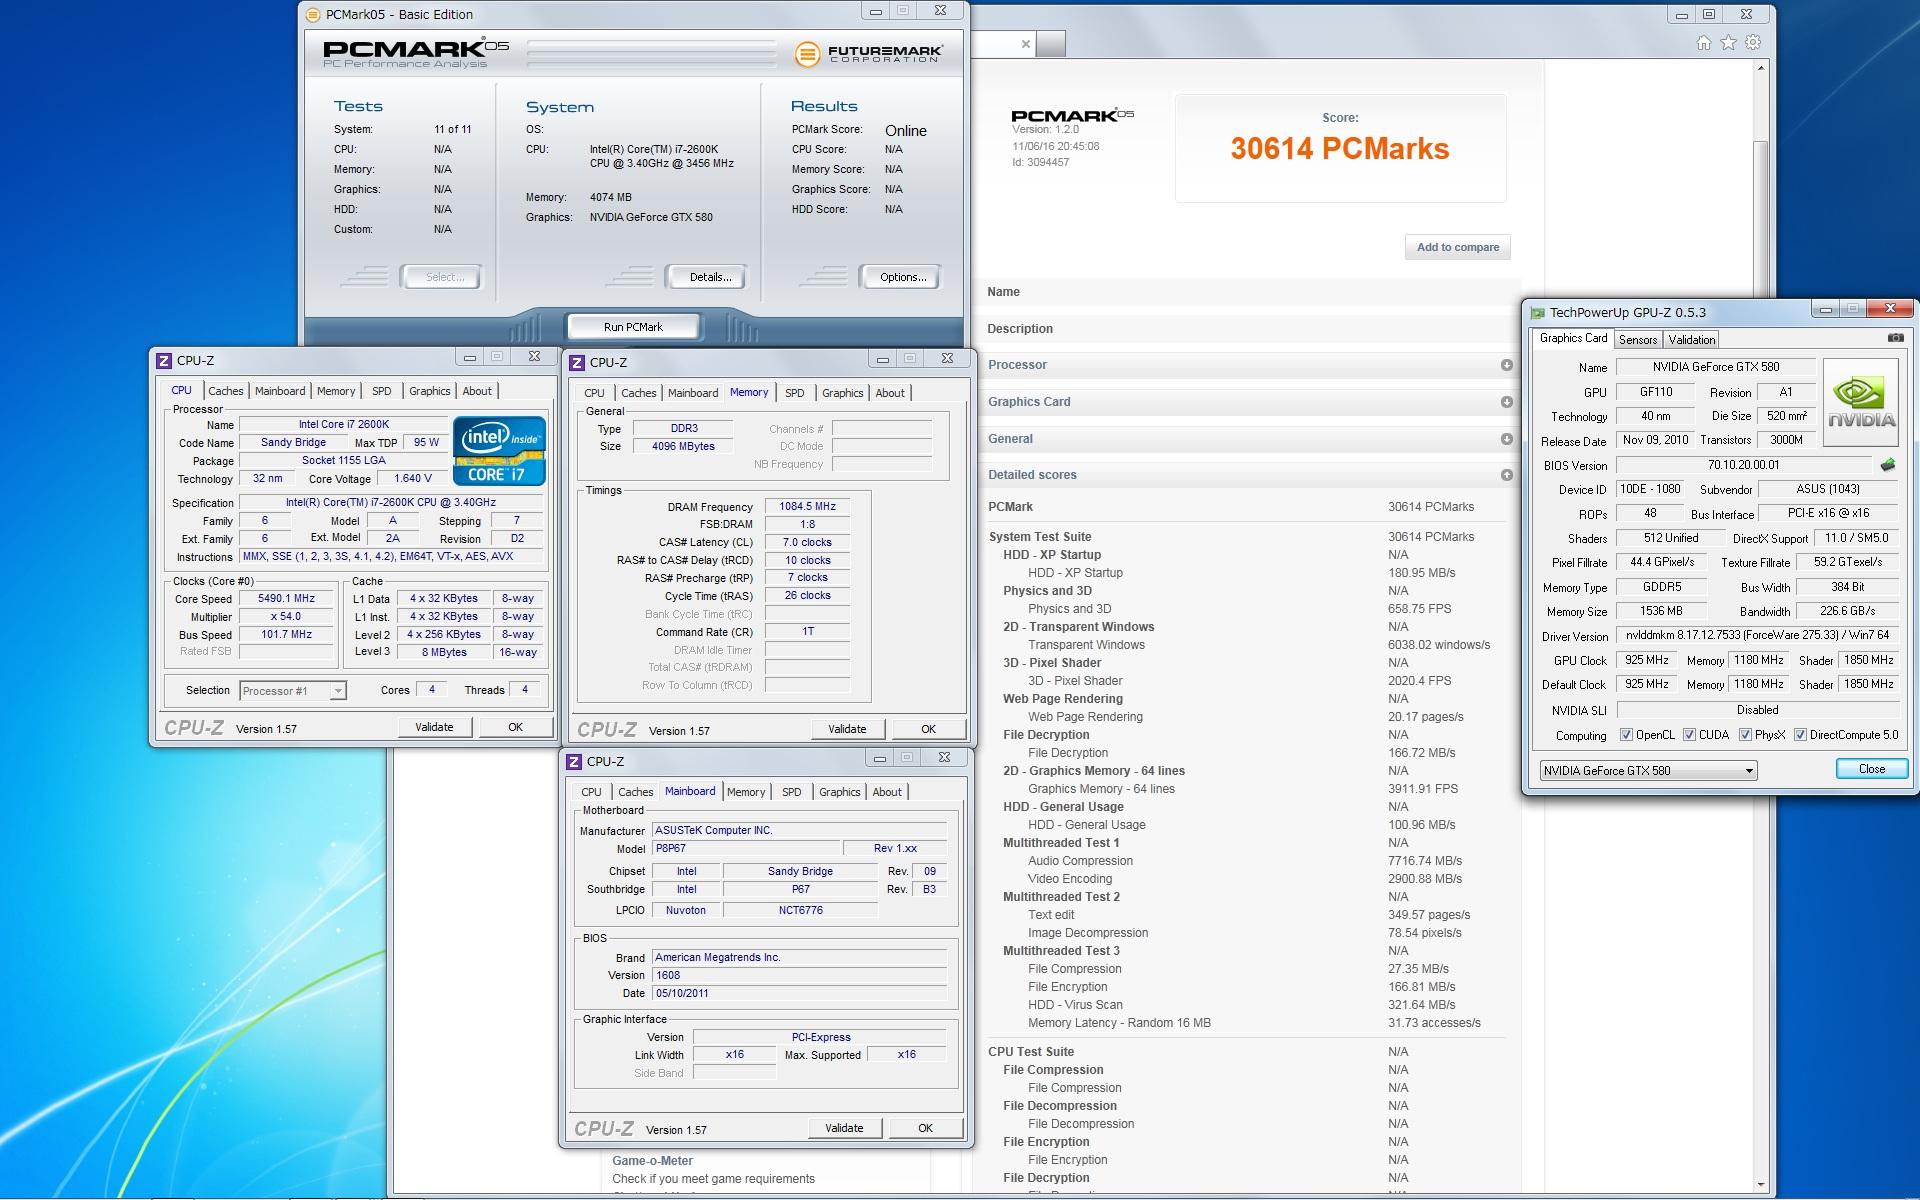Expand the General section on results page

[1506, 439]
